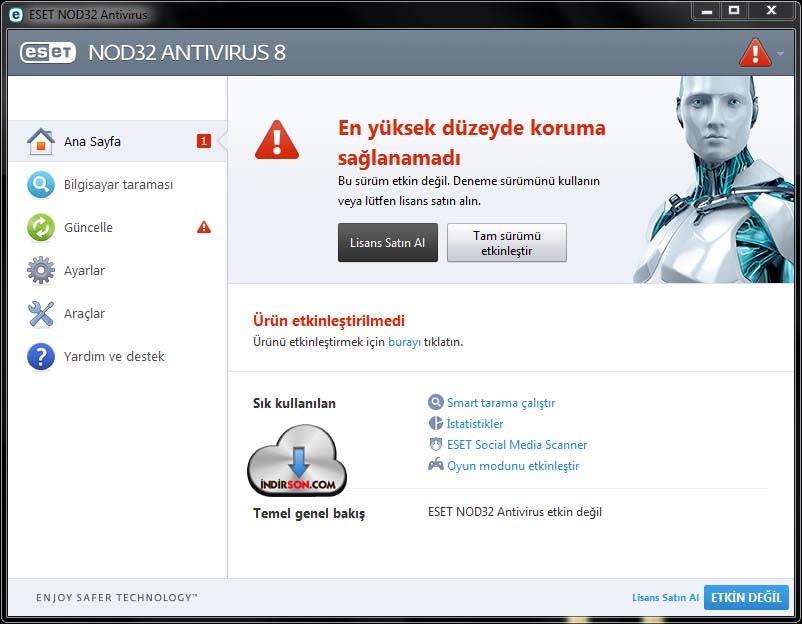This screenshot has width=802, height=624.
Task: Open İstatistikler link
Action: (x=475, y=424)
